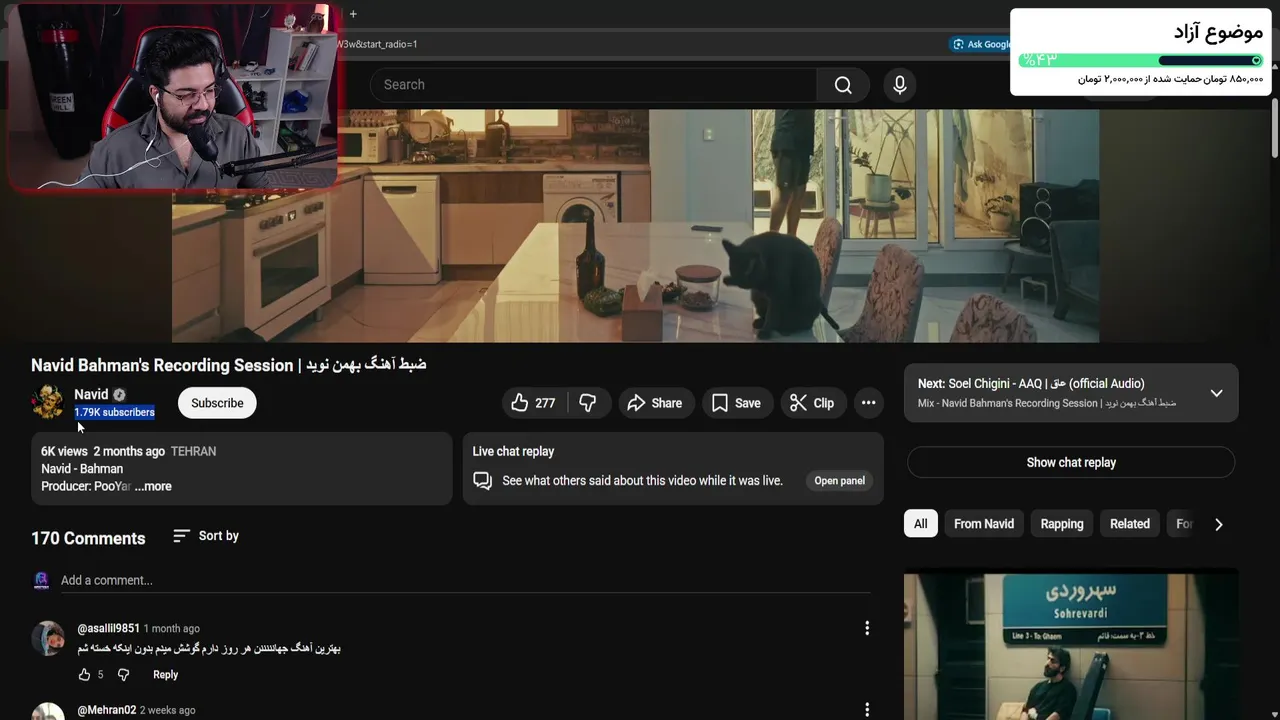Click @asallil9851 commenter avatar
This screenshot has height=720, width=1280.
pyautogui.click(x=47, y=637)
